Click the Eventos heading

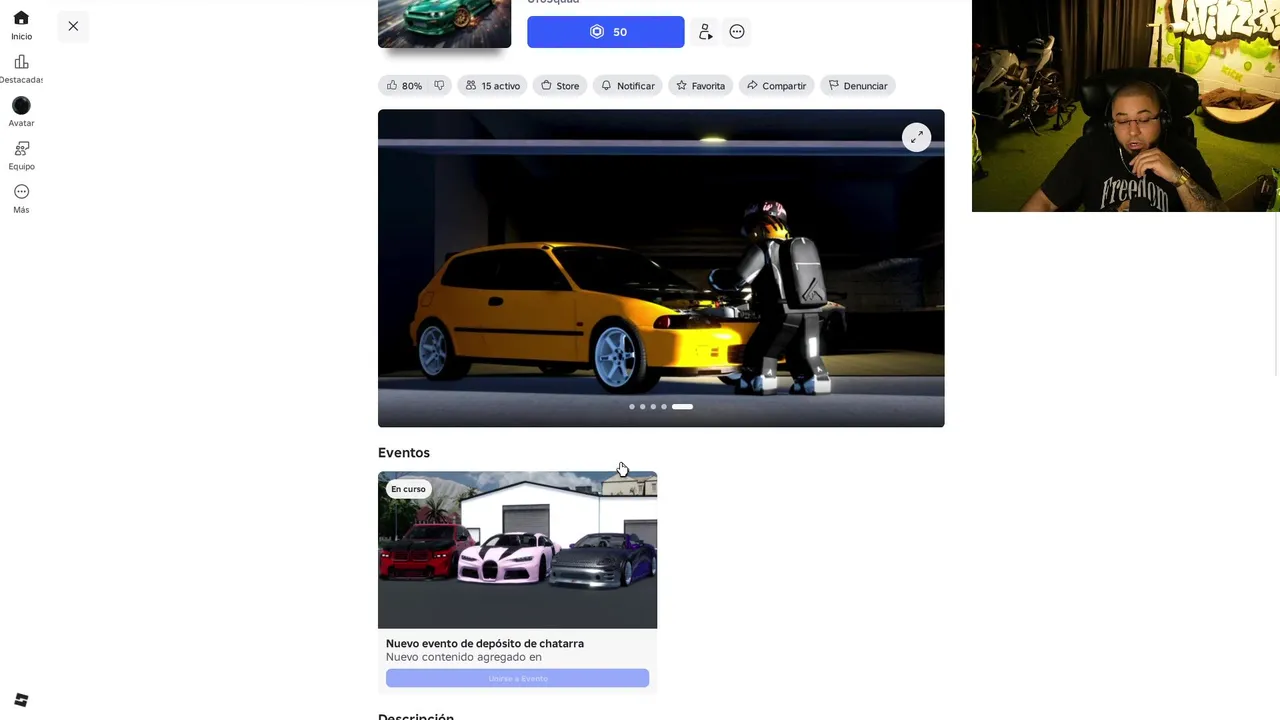click(x=404, y=453)
